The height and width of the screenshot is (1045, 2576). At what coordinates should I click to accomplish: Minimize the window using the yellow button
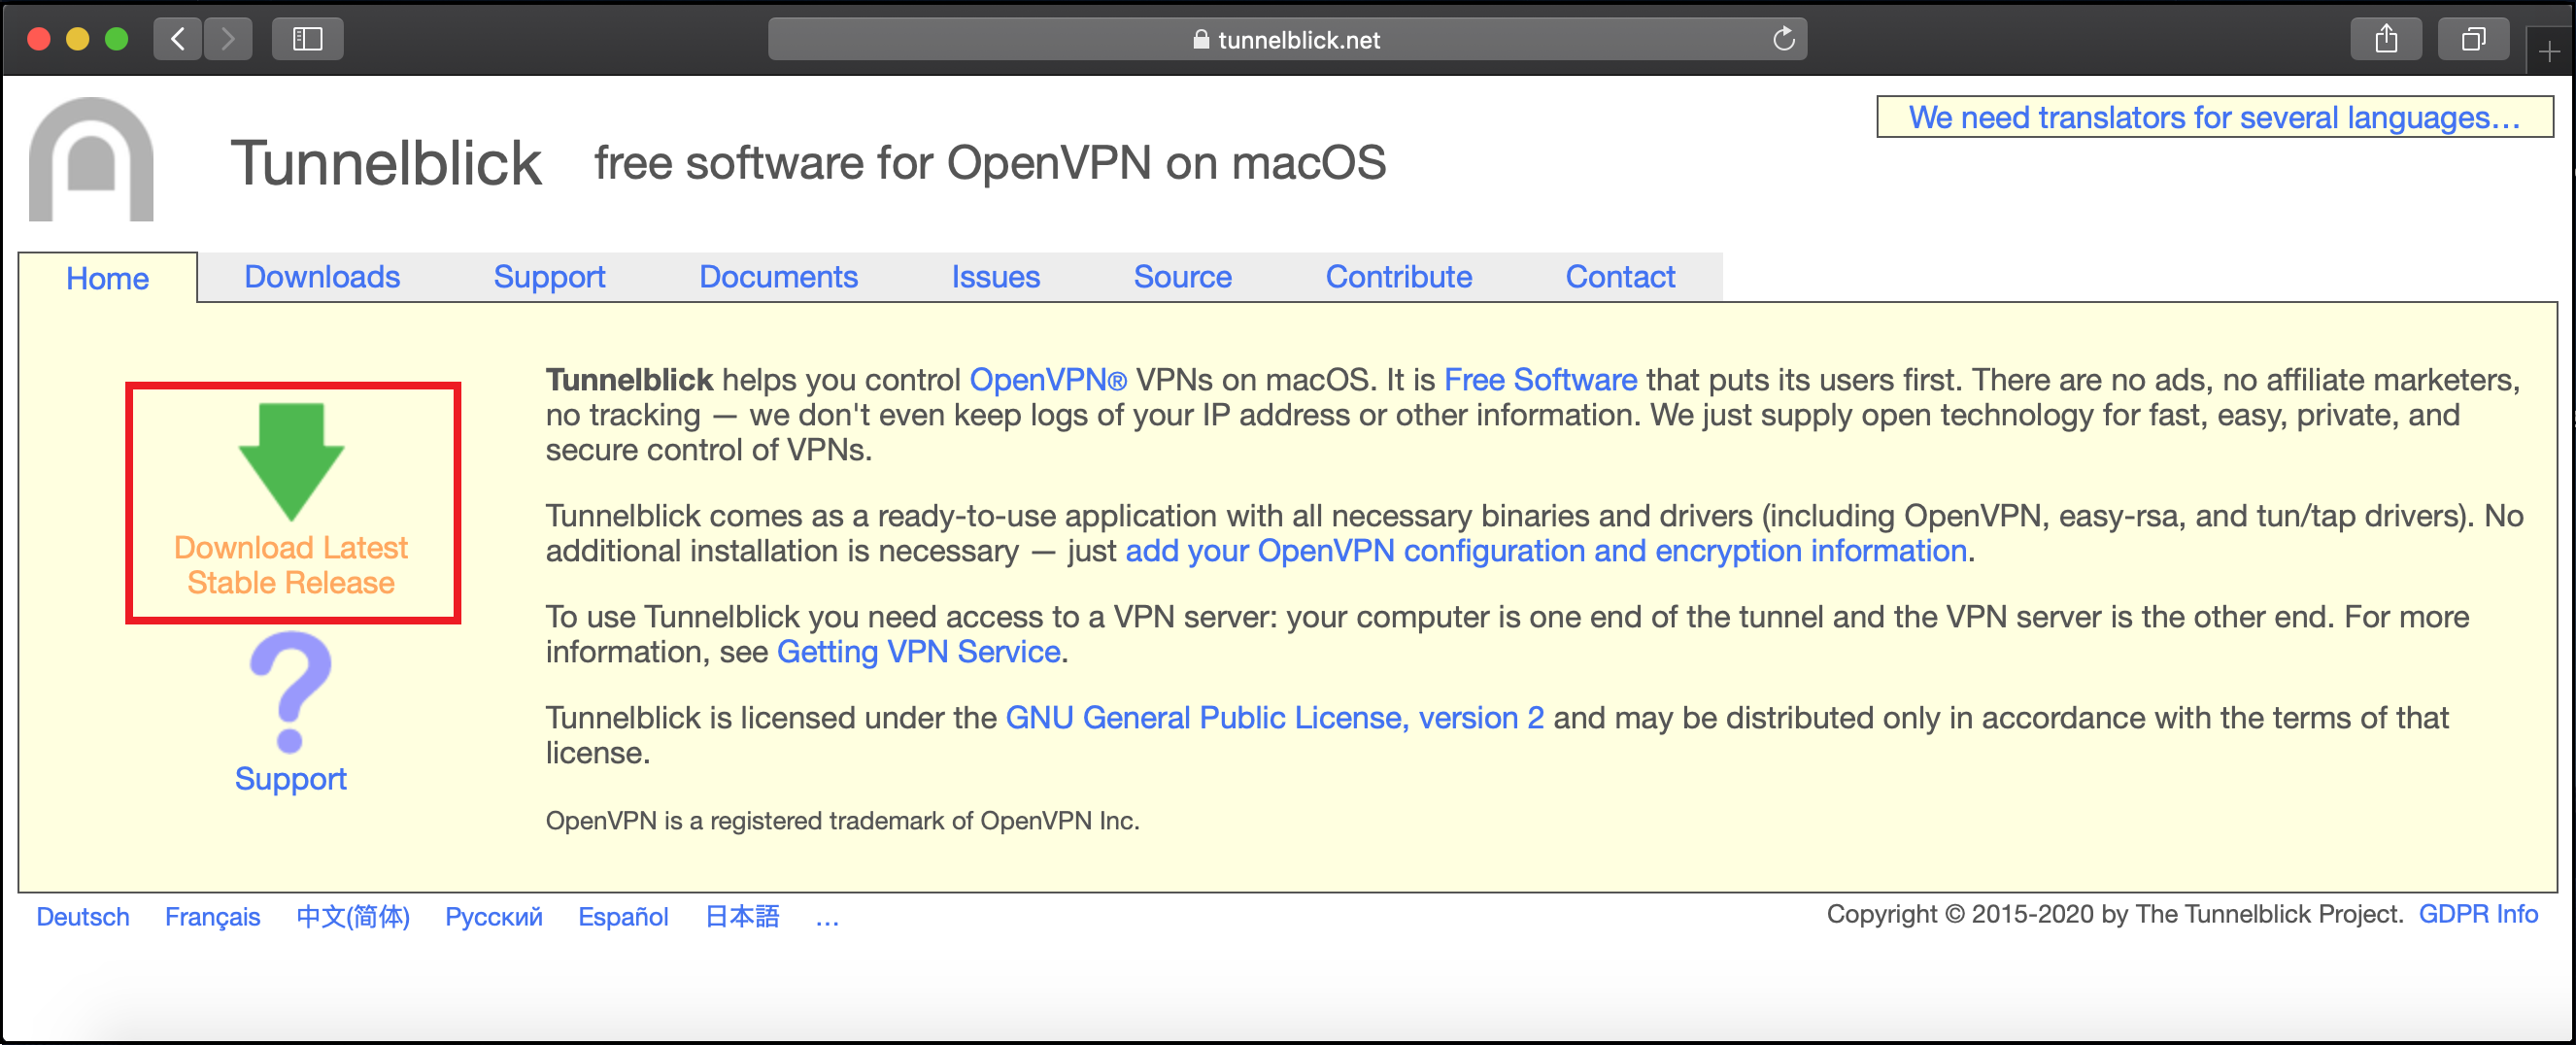pyautogui.click(x=77, y=39)
